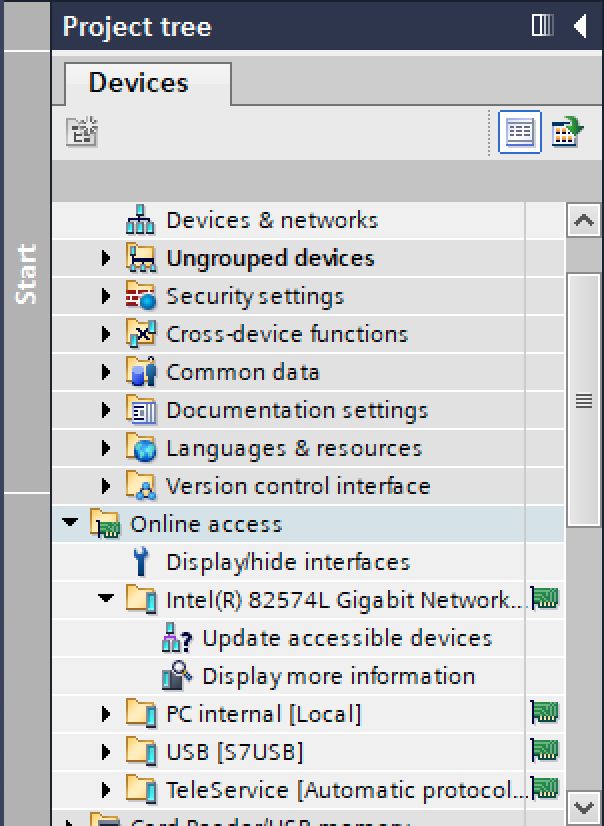The image size is (604, 826).
Task: Click the Languages & resources globe icon
Action: (x=140, y=449)
